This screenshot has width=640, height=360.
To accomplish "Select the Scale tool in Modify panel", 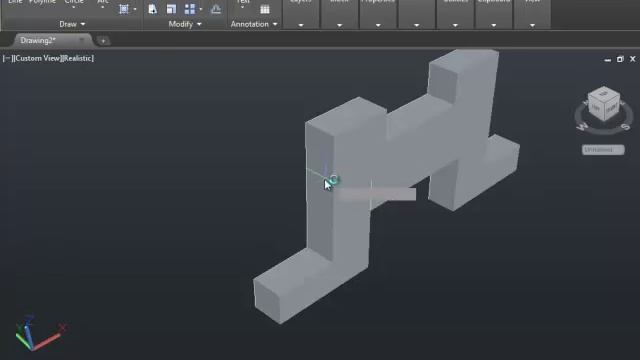I will [x=171, y=9].
